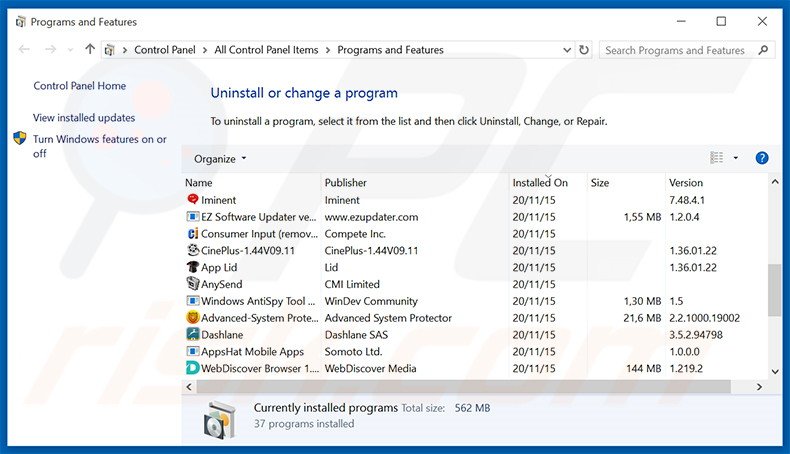Sort by the Size column header
The height and width of the screenshot is (454, 790).
pos(600,182)
